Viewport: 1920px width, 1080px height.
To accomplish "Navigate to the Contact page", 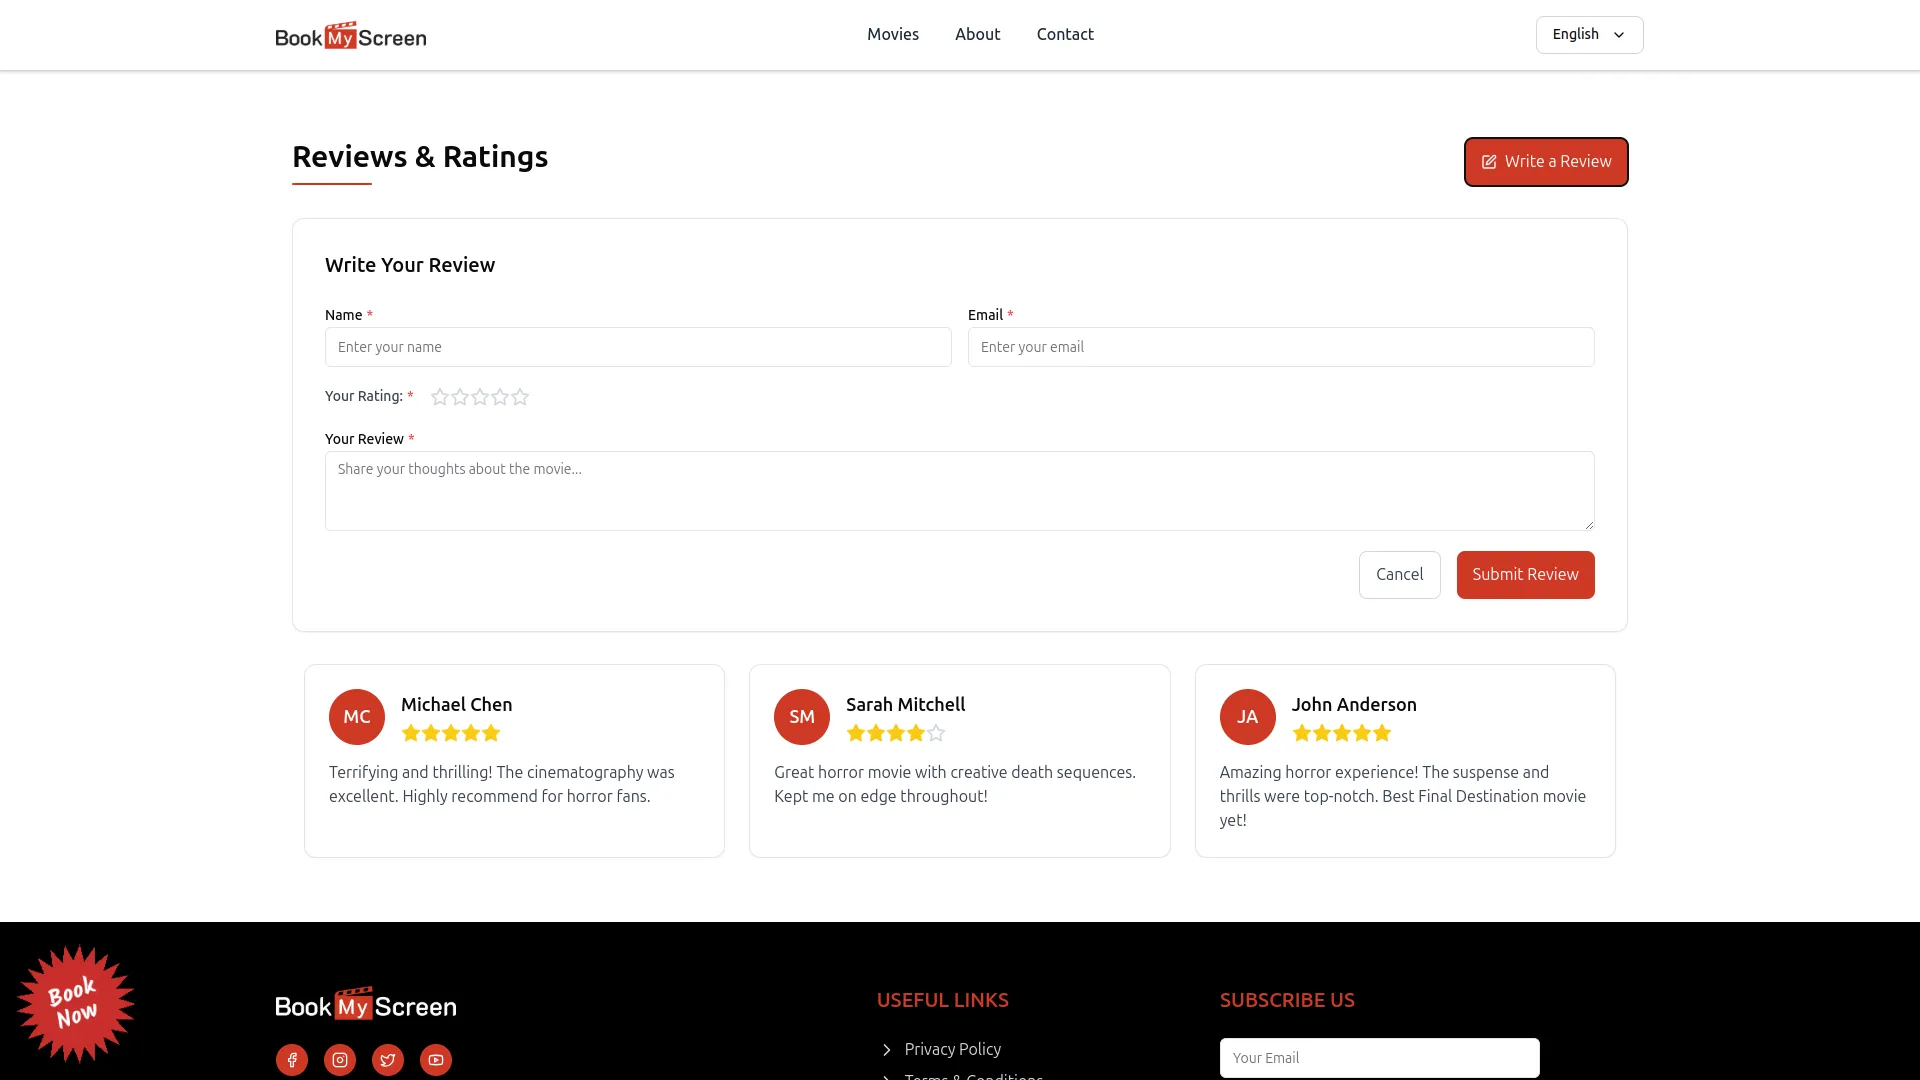I will coord(1065,34).
